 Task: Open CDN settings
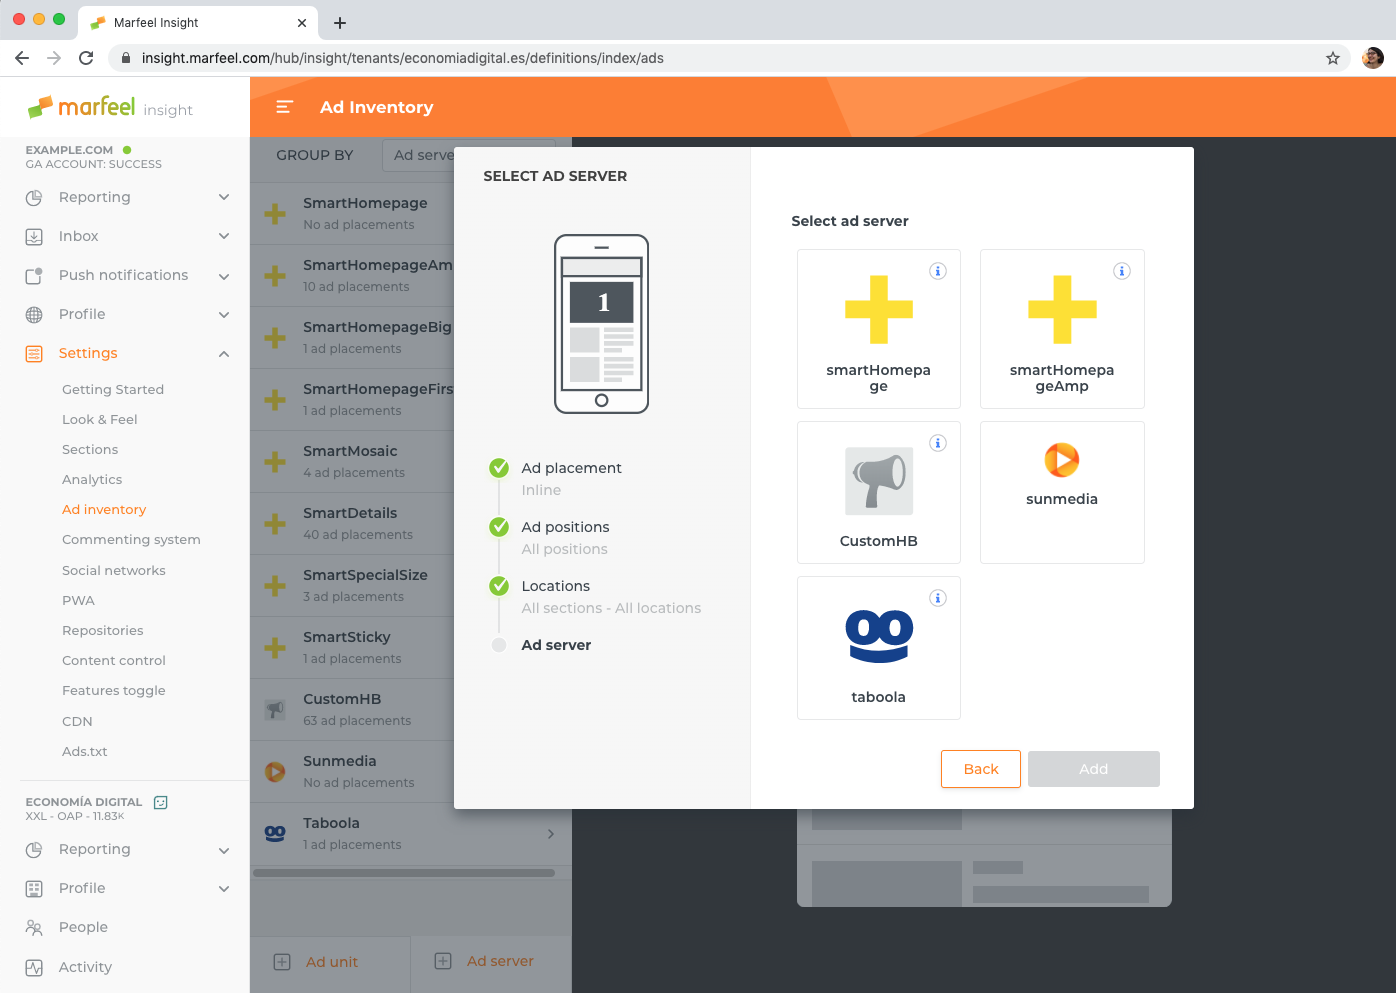[77, 722]
